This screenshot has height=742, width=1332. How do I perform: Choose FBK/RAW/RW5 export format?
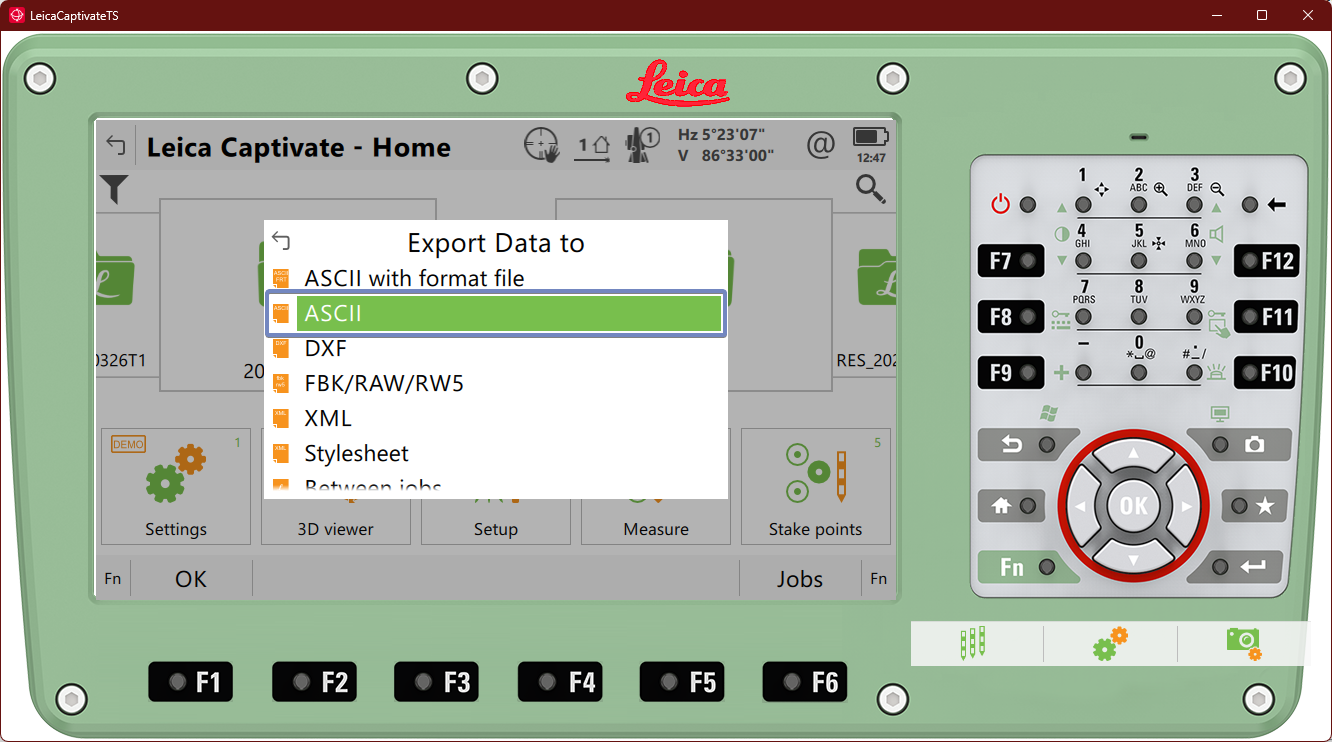[496, 383]
